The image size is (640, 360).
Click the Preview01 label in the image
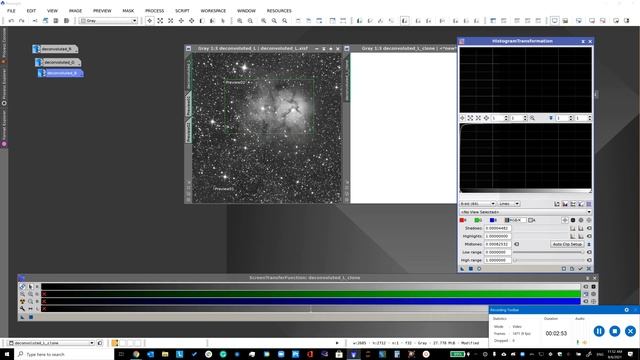point(224,189)
